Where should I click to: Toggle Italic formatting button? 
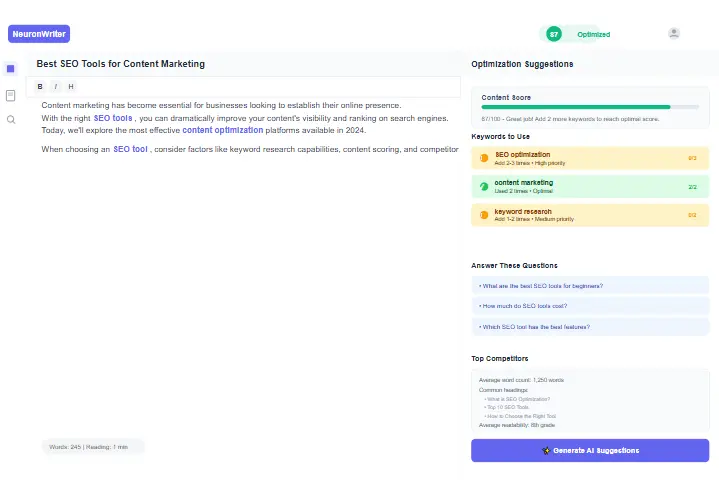(55, 86)
